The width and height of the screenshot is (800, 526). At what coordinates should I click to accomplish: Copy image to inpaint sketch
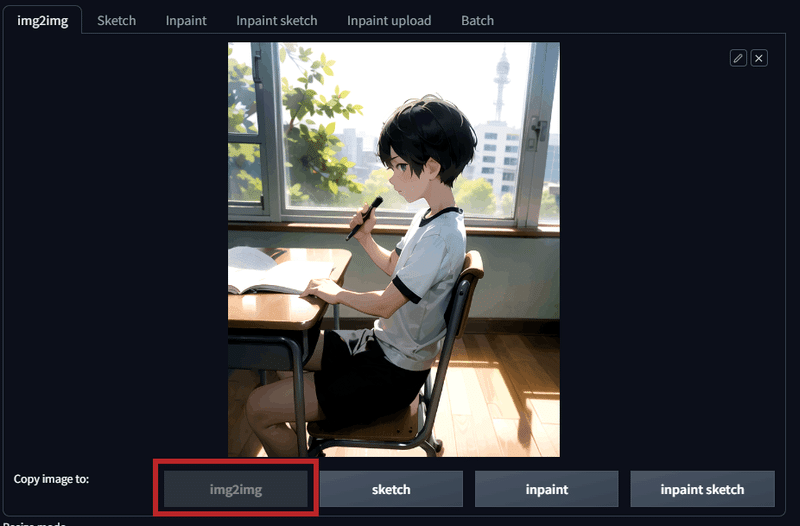tap(702, 489)
